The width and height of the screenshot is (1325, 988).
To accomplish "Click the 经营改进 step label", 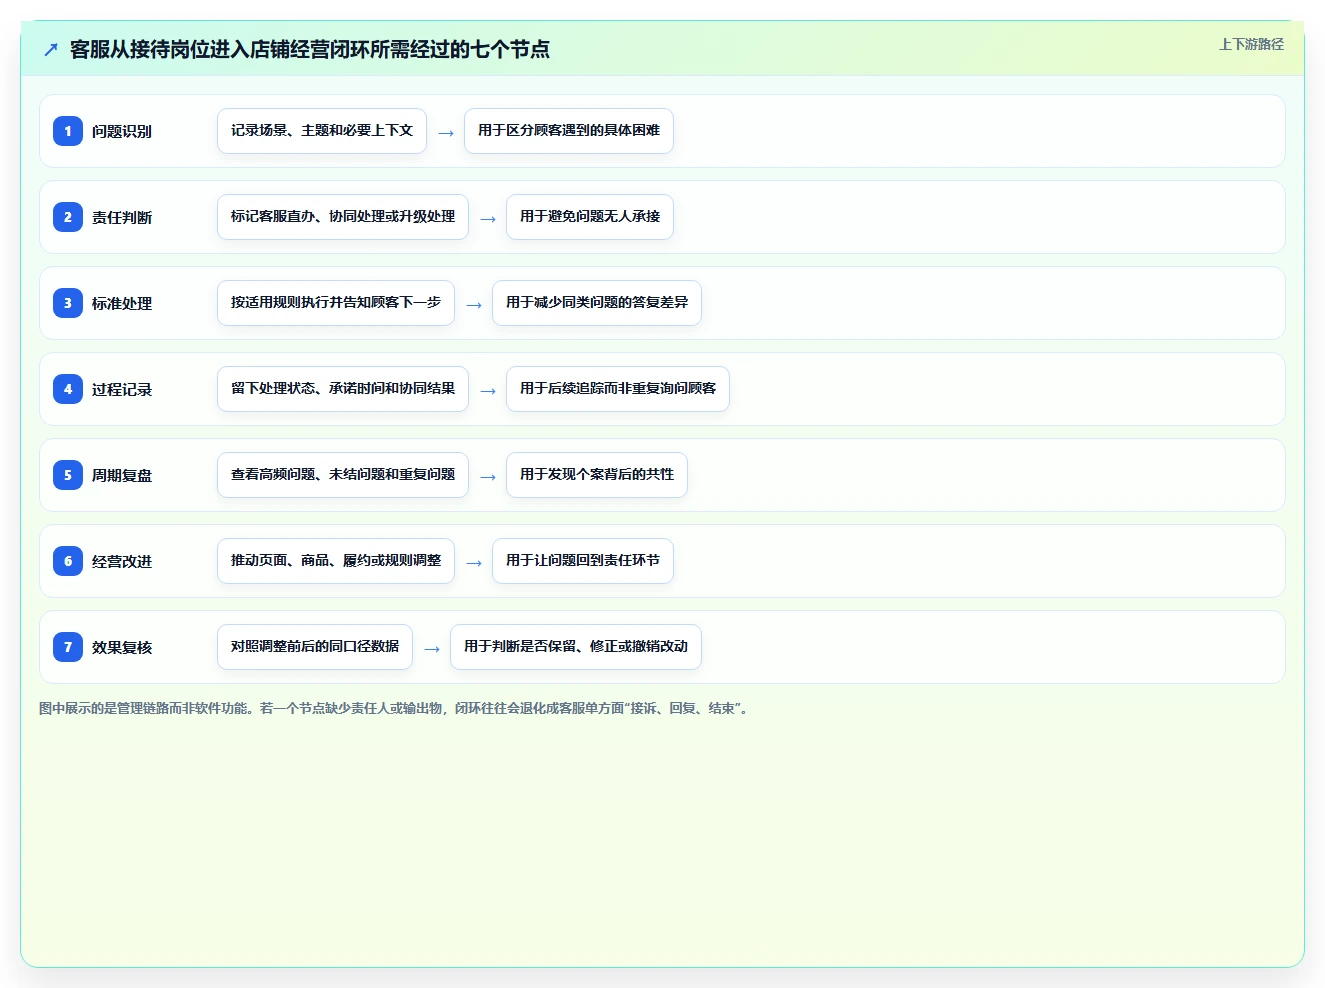I will tap(122, 561).
